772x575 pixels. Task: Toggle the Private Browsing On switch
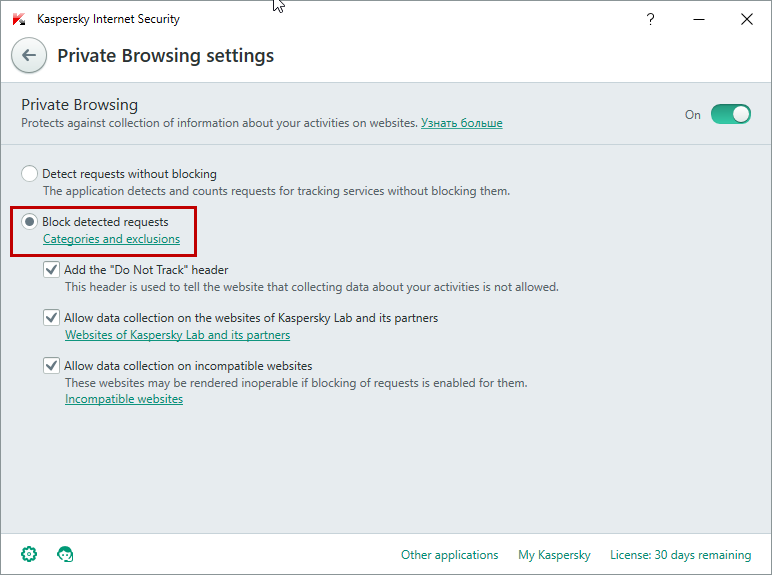click(x=731, y=114)
